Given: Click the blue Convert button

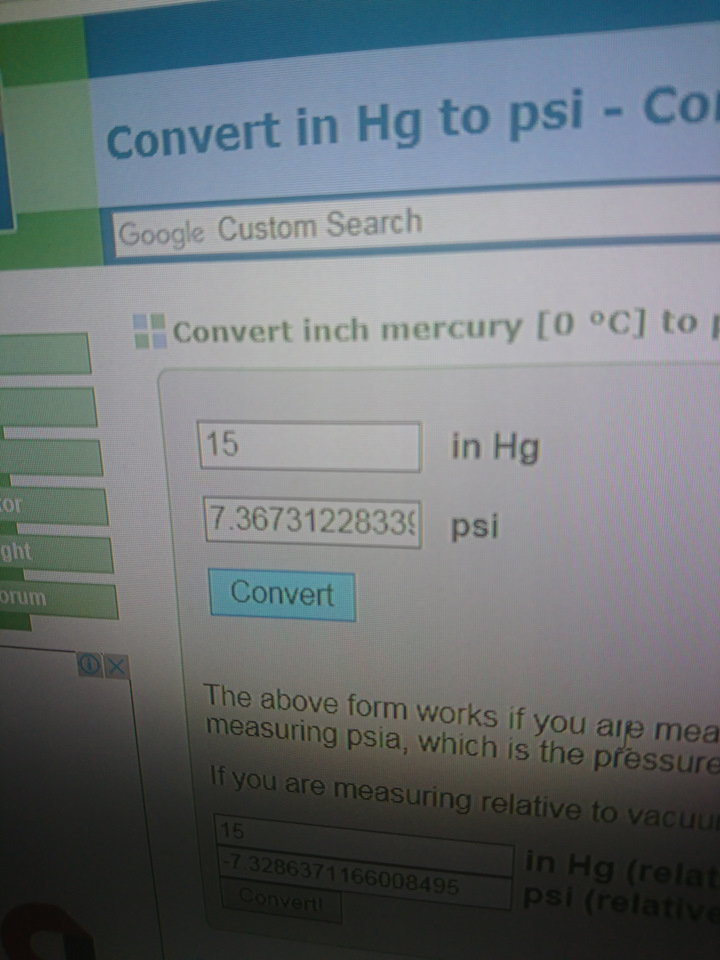Looking at the screenshot, I should tap(282, 595).
